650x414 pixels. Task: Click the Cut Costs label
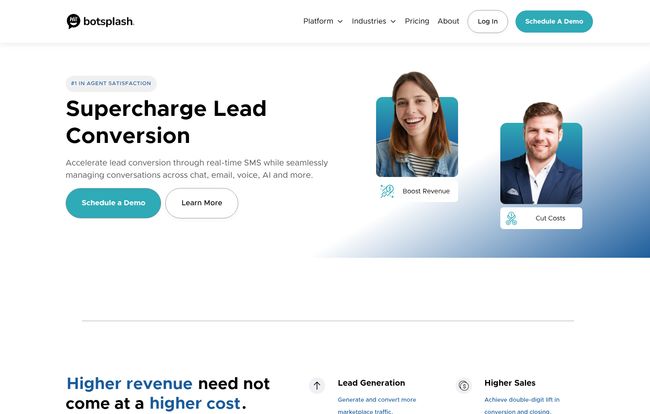550,218
